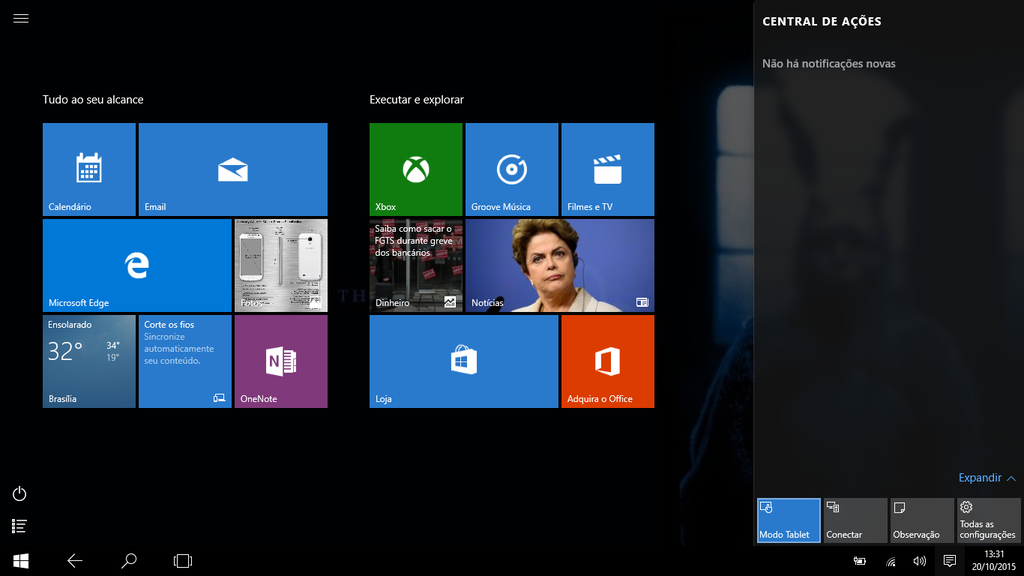Click the volume speaker tray icon
This screenshot has height=576, width=1024.
click(920, 562)
